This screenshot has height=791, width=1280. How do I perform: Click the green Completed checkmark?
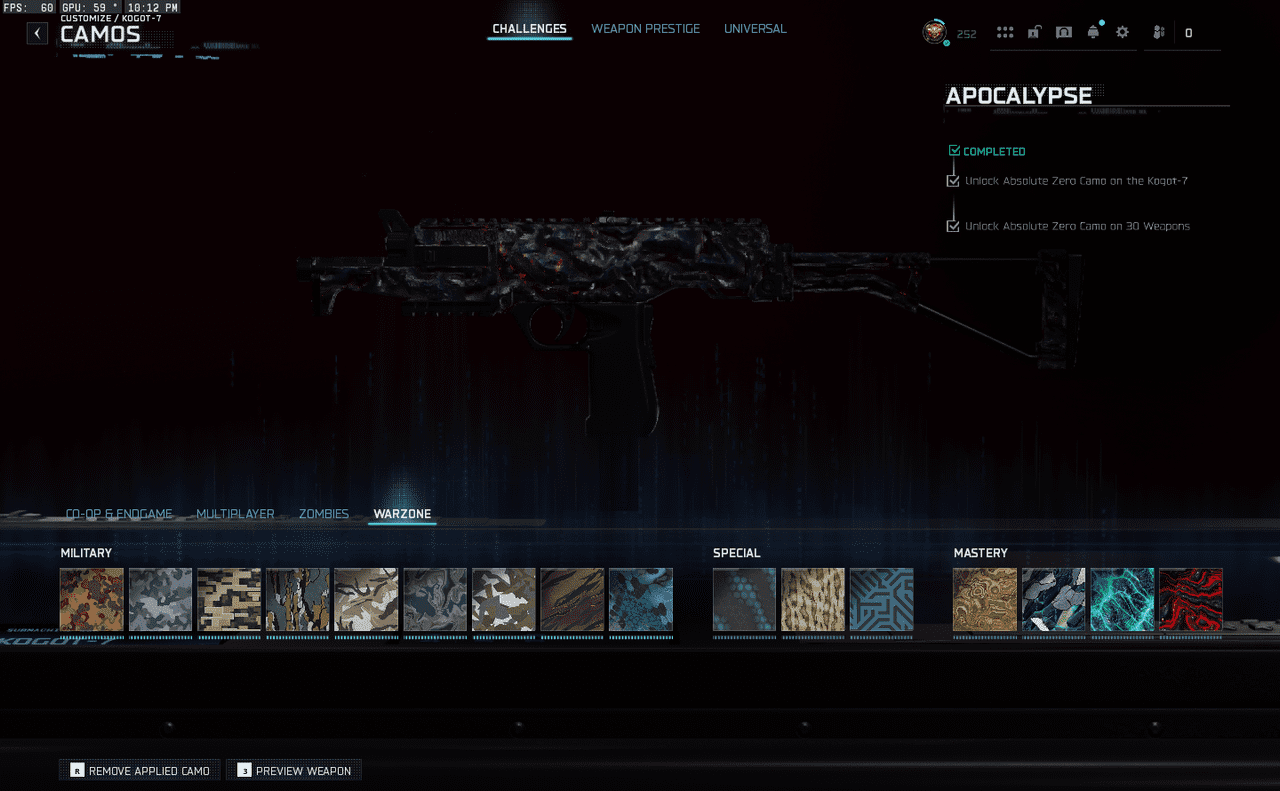[x=954, y=151]
